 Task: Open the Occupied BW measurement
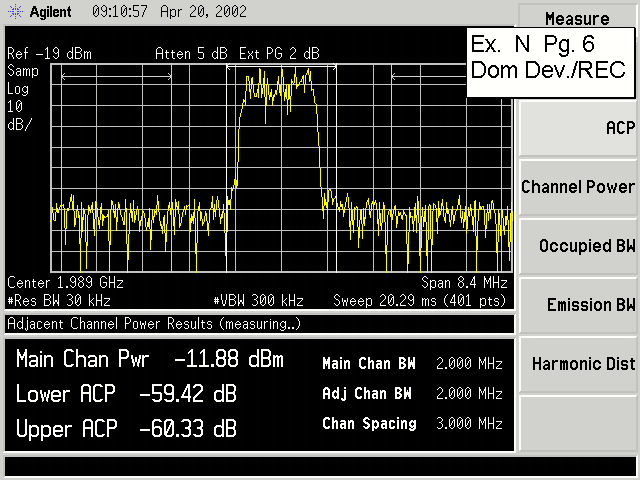(x=578, y=246)
